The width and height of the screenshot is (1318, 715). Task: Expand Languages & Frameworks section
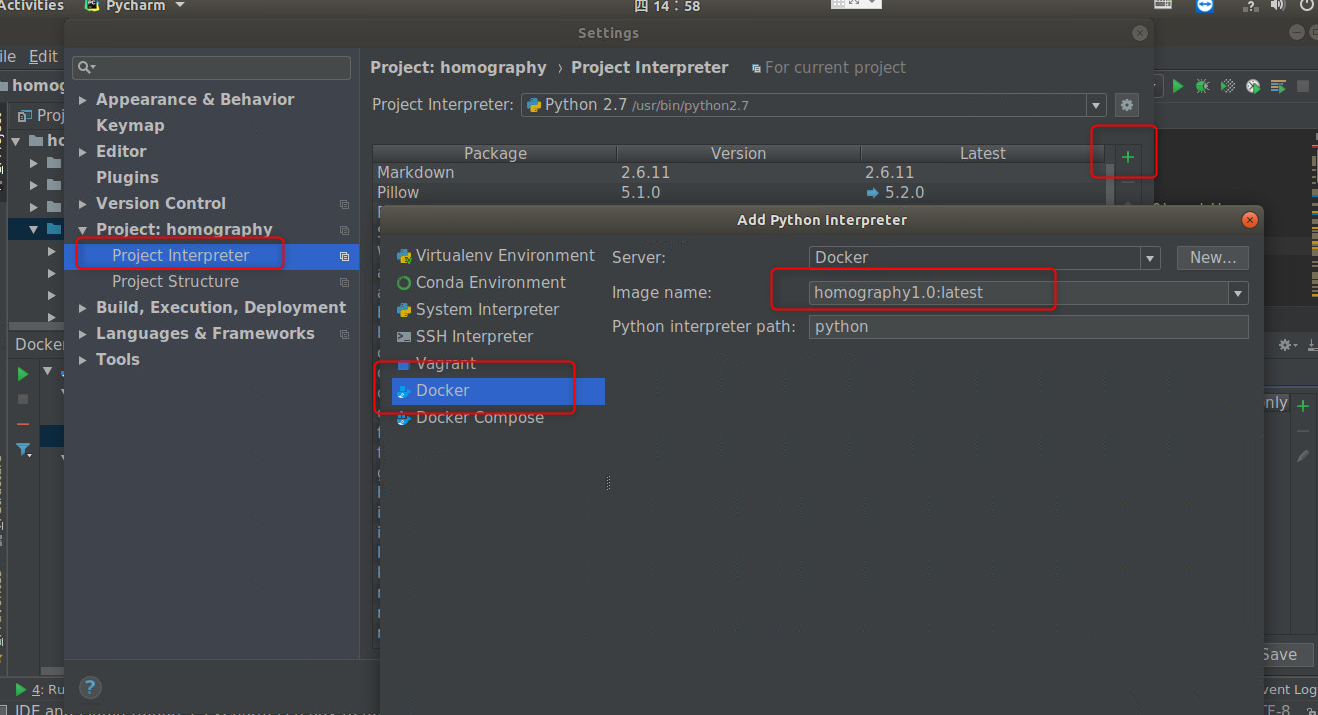point(83,334)
